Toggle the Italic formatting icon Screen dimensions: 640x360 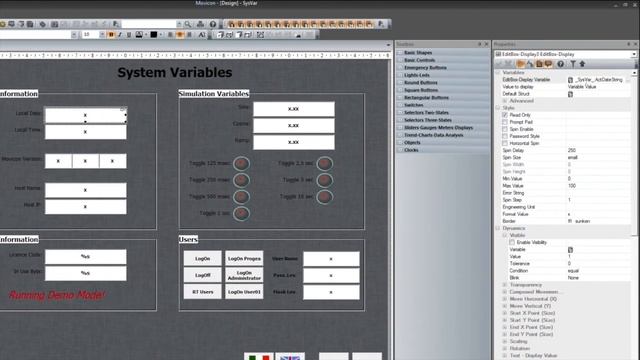coord(120,35)
